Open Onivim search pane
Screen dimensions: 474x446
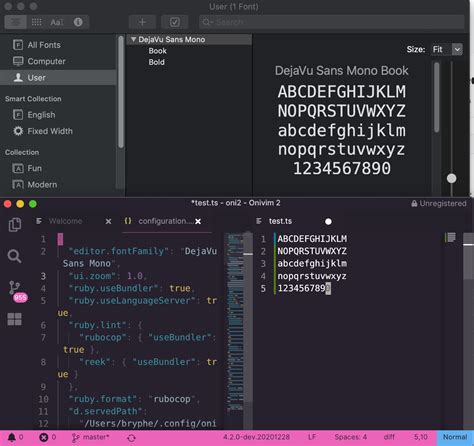[x=15, y=256]
